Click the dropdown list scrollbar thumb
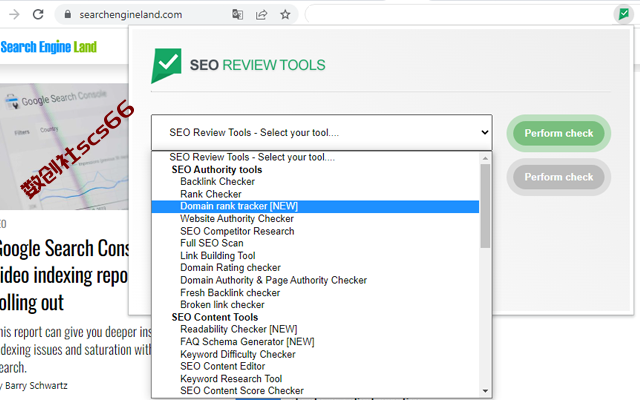 pos(485,206)
